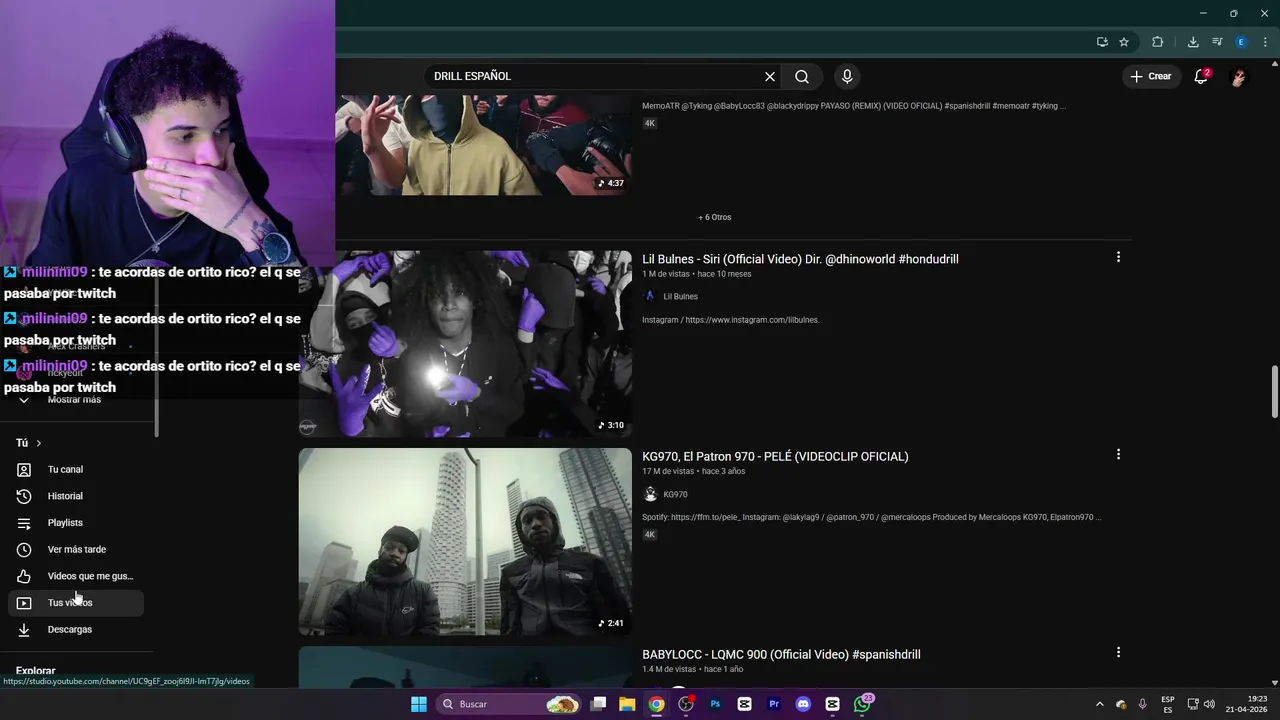This screenshot has height=720, width=1280.
Task: Open the Chrome extensions puzzle icon
Action: point(1158,42)
